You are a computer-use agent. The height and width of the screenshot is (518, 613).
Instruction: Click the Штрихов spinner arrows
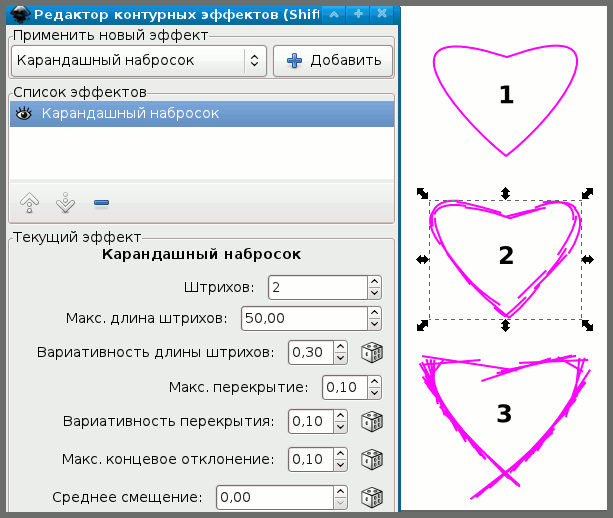(374, 288)
